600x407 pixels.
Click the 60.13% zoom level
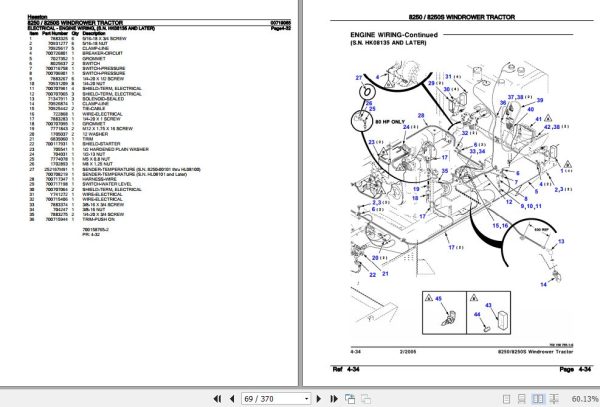click(585, 399)
